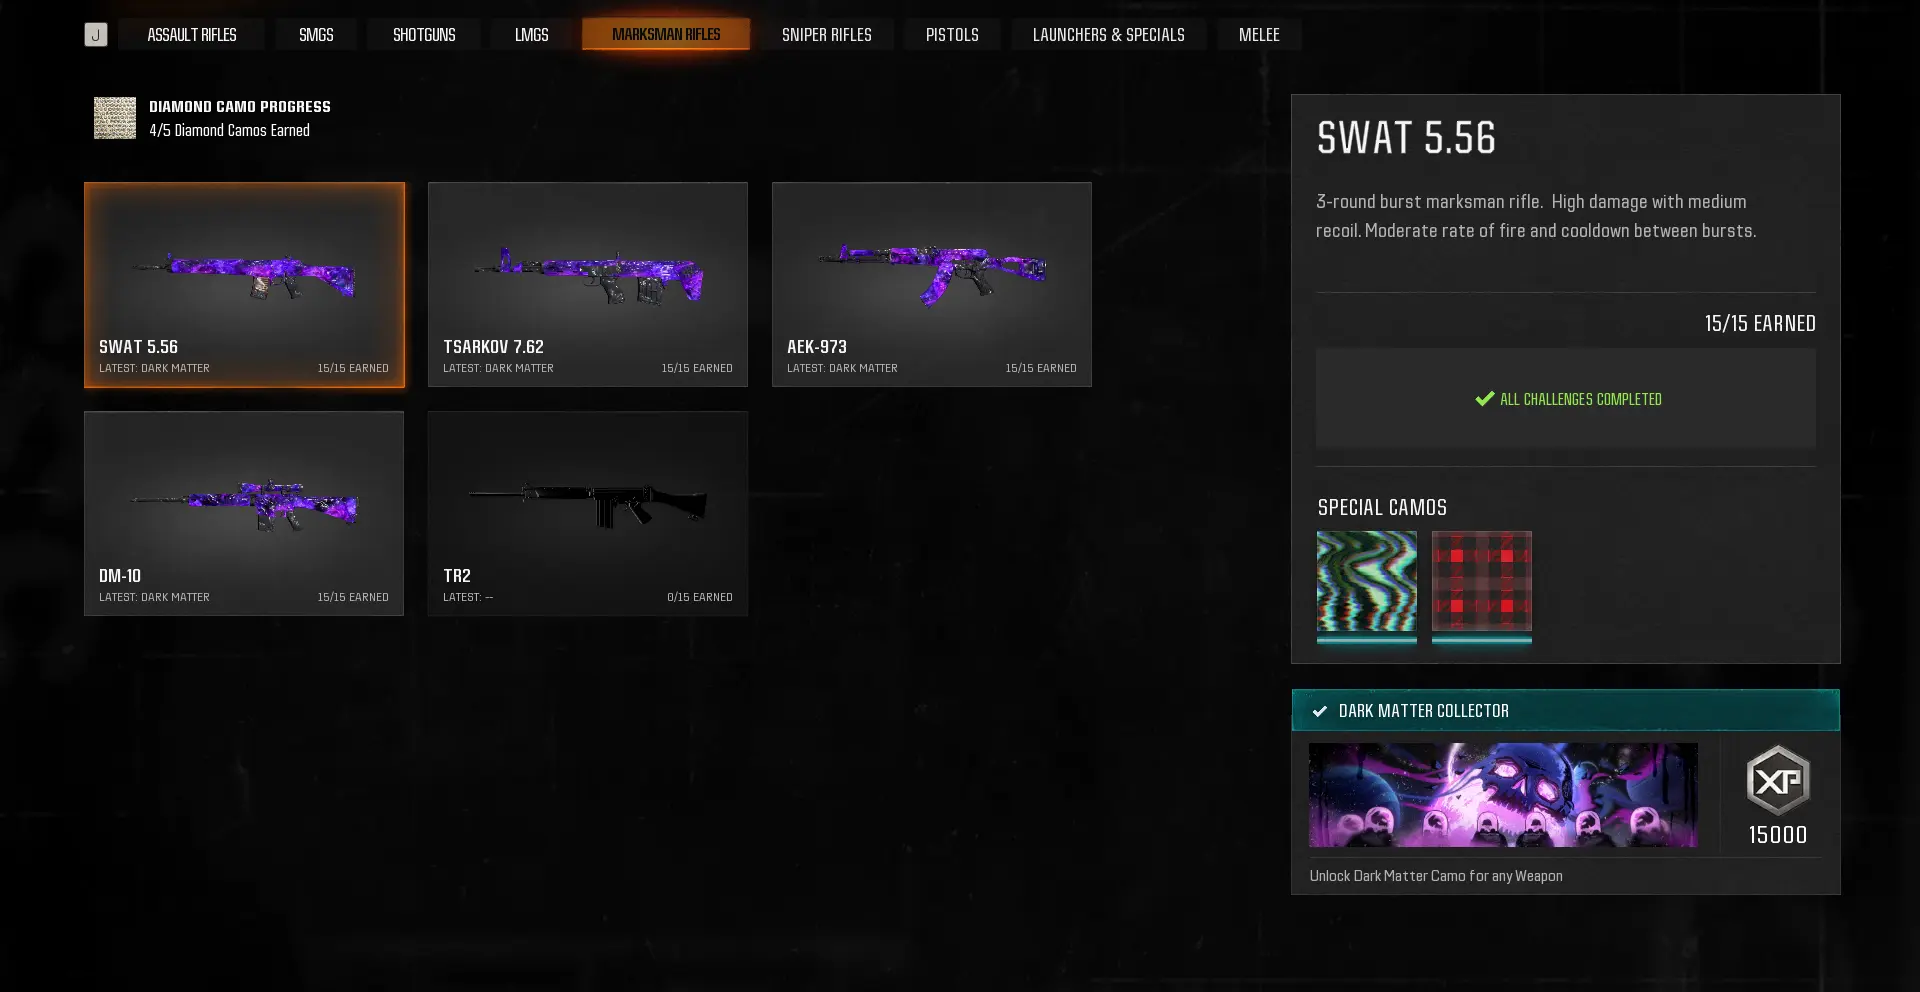Image resolution: width=1920 pixels, height=992 pixels.
Task: Switch to the Pistols tab
Action: point(952,35)
